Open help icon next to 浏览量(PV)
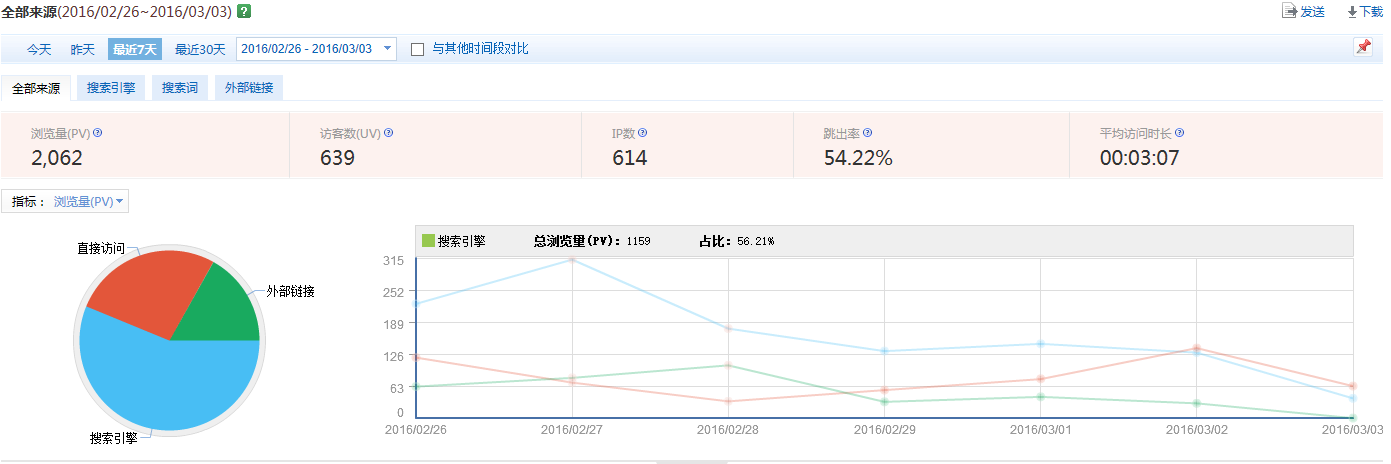 (x=98, y=133)
